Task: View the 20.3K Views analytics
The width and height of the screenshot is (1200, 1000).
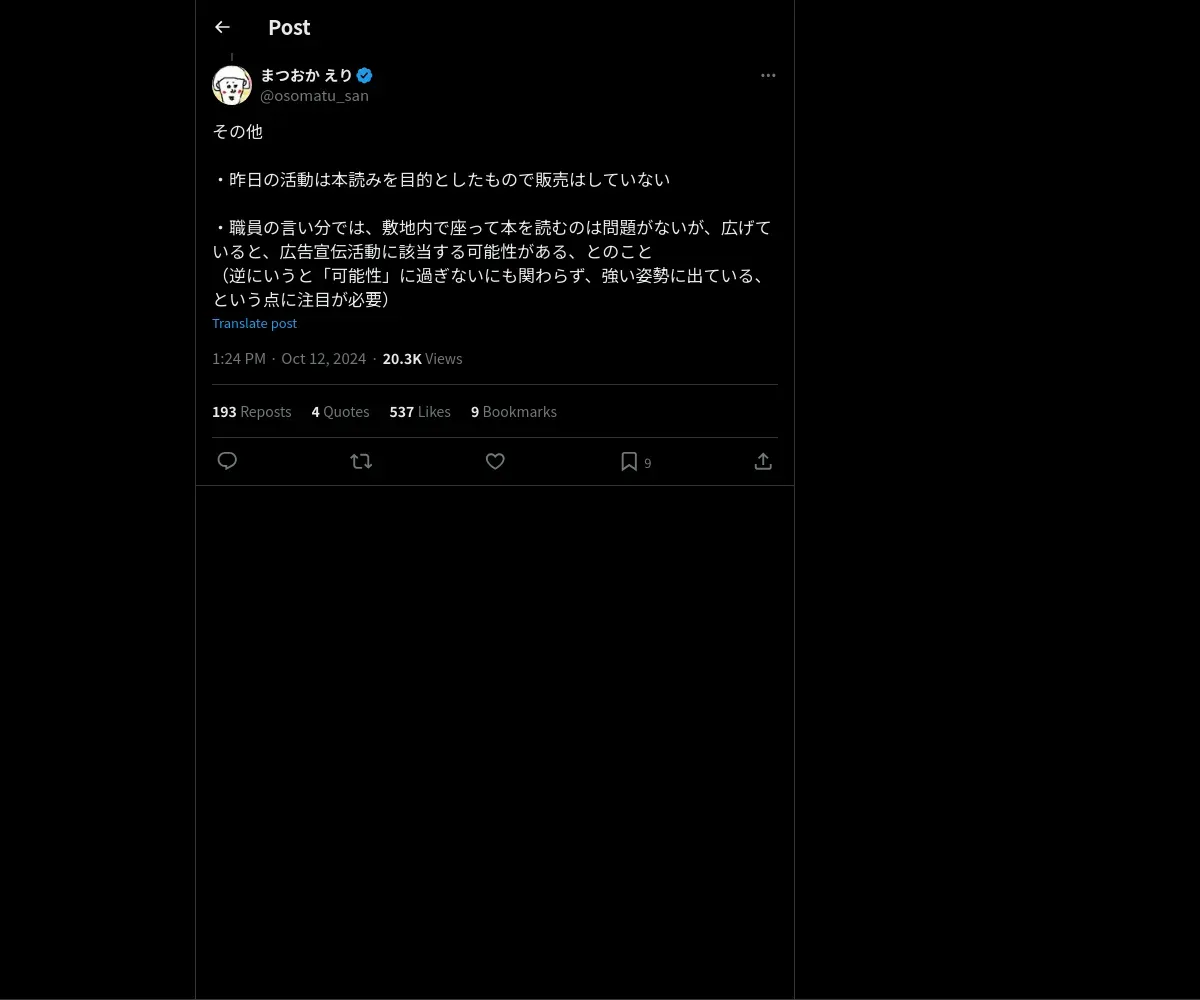Action: click(422, 359)
